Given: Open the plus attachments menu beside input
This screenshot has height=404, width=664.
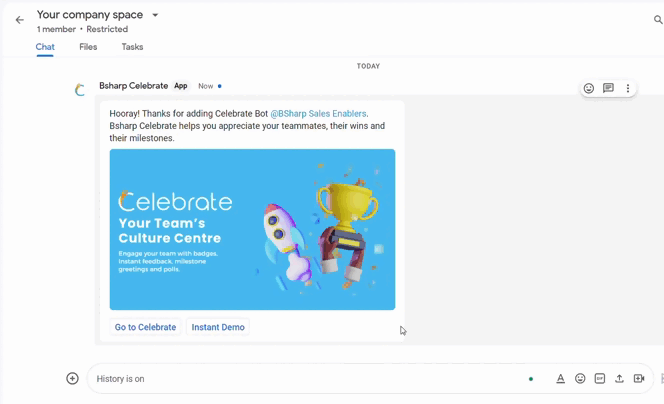Looking at the screenshot, I should click(72, 378).
